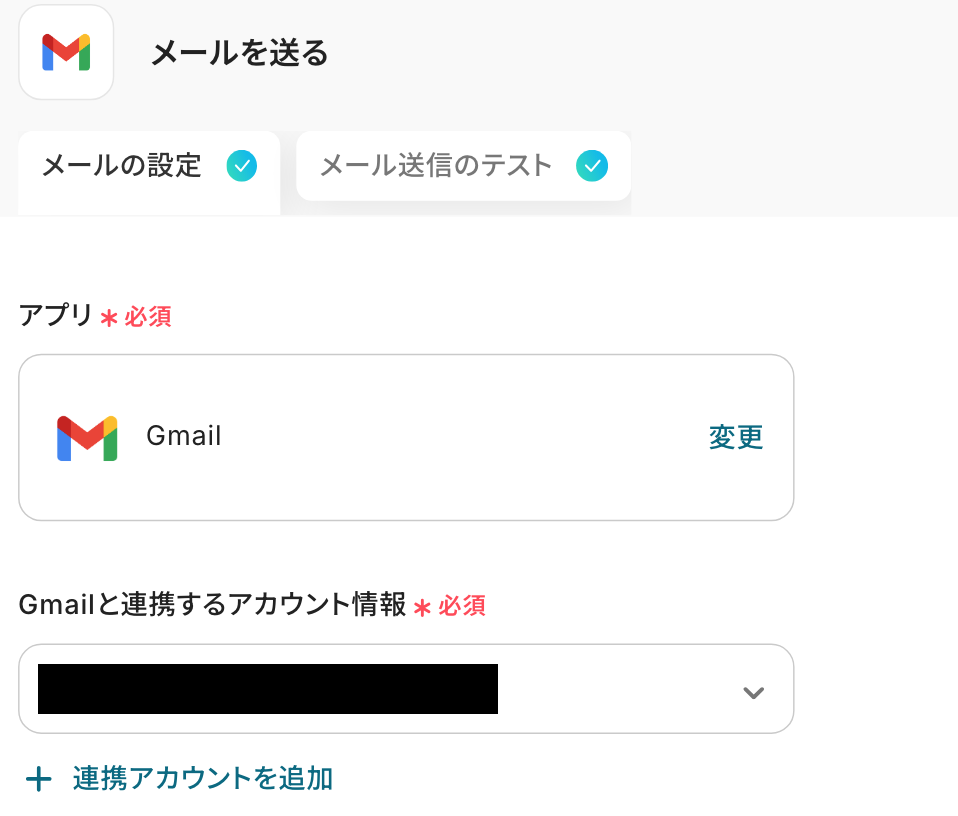This screenshot has height=816, width=958.
Task: Select the 連携アカウントを追加 link
Action: click(x=202, y=779)
